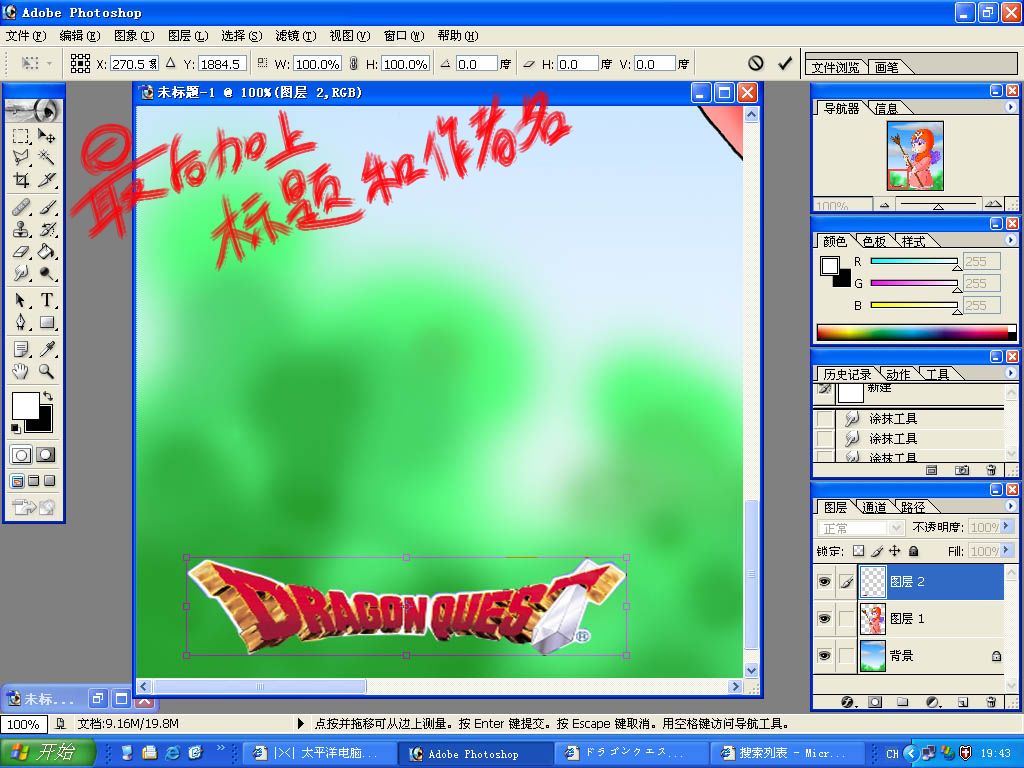Image resolution: width=1024 pixels, height=768 pixels.
Task: Select the Pen tool
Action: coord(21,322)
